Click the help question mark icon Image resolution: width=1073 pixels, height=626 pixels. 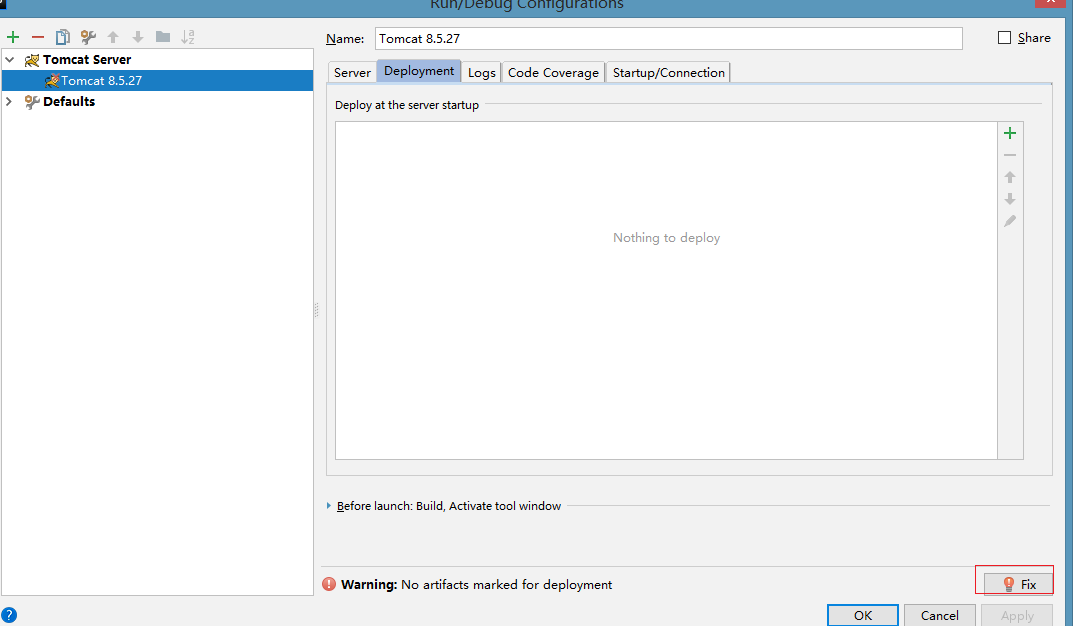tap(9, 615)
